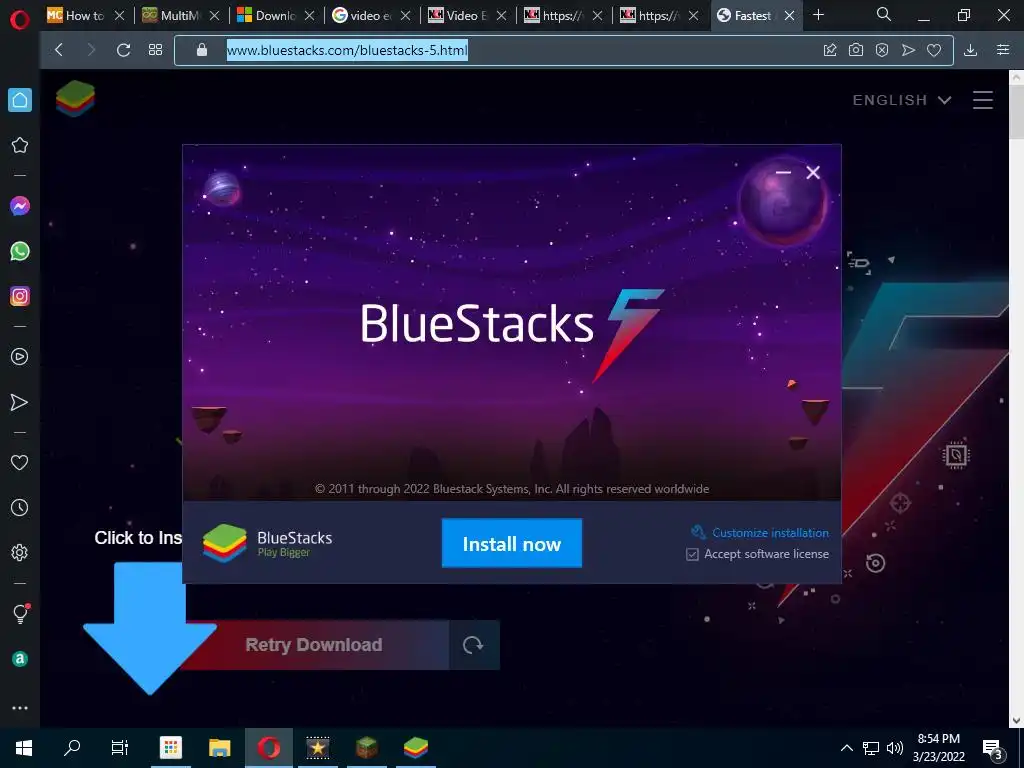Open a new tab with plus button
This screenshot has height=768, width=1024.
(818, 15)
